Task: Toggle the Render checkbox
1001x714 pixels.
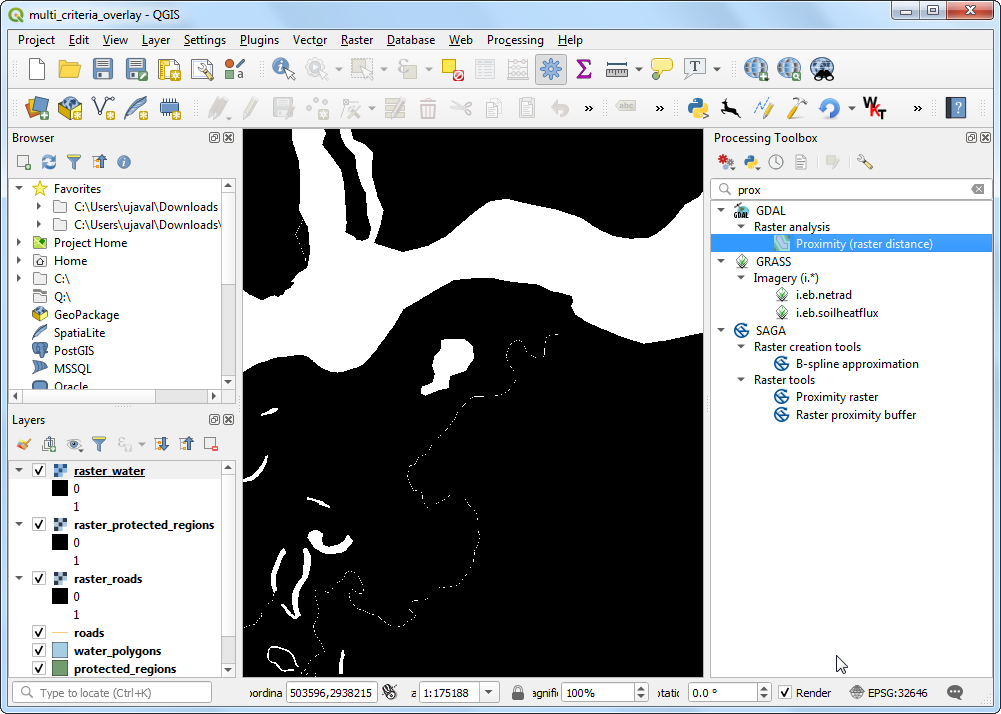Action: tap(785, 692)
